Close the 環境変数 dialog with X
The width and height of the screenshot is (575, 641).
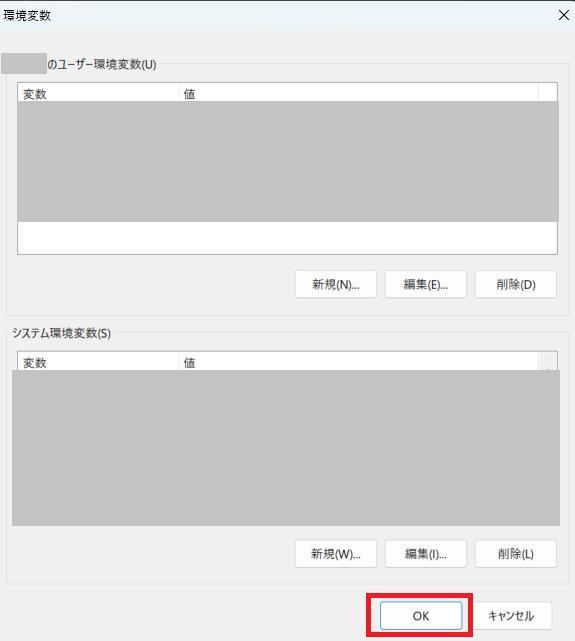coord(564,16)
